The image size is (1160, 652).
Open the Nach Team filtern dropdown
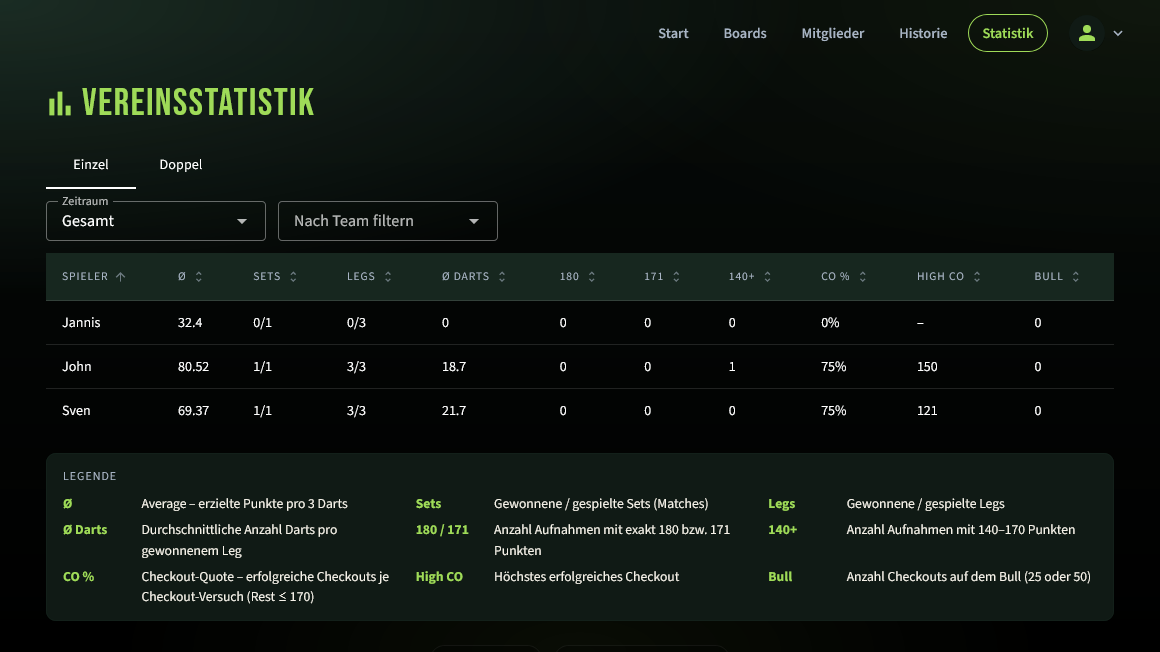[388, 221]
